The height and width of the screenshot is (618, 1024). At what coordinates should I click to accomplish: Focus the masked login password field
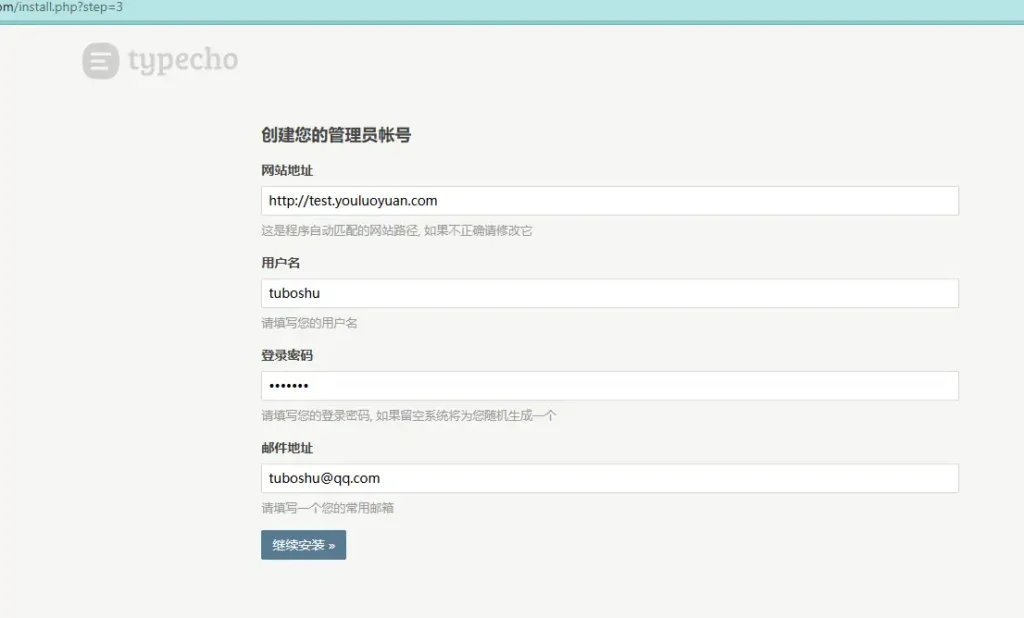click(x=609, y=386)
